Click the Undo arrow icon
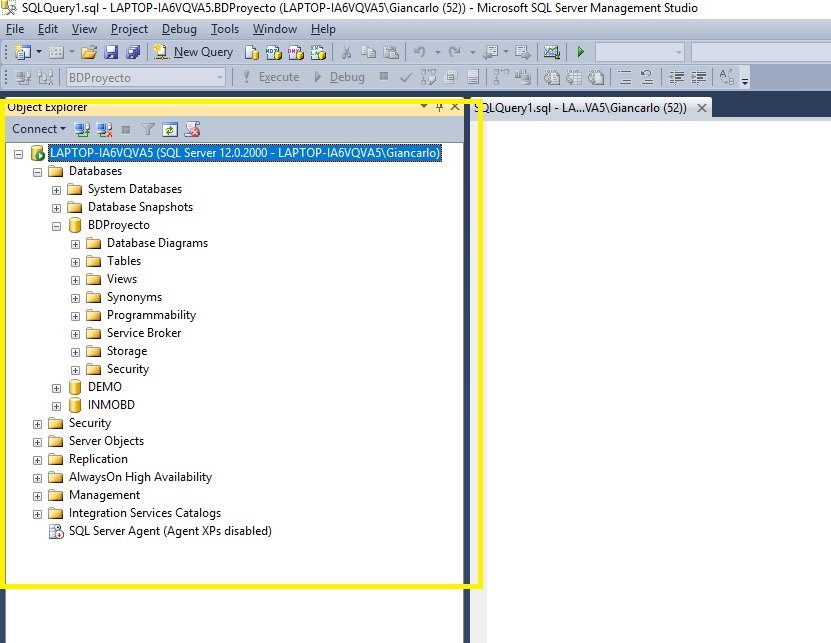This screenshot has width=831, height=643. (420, 52)
